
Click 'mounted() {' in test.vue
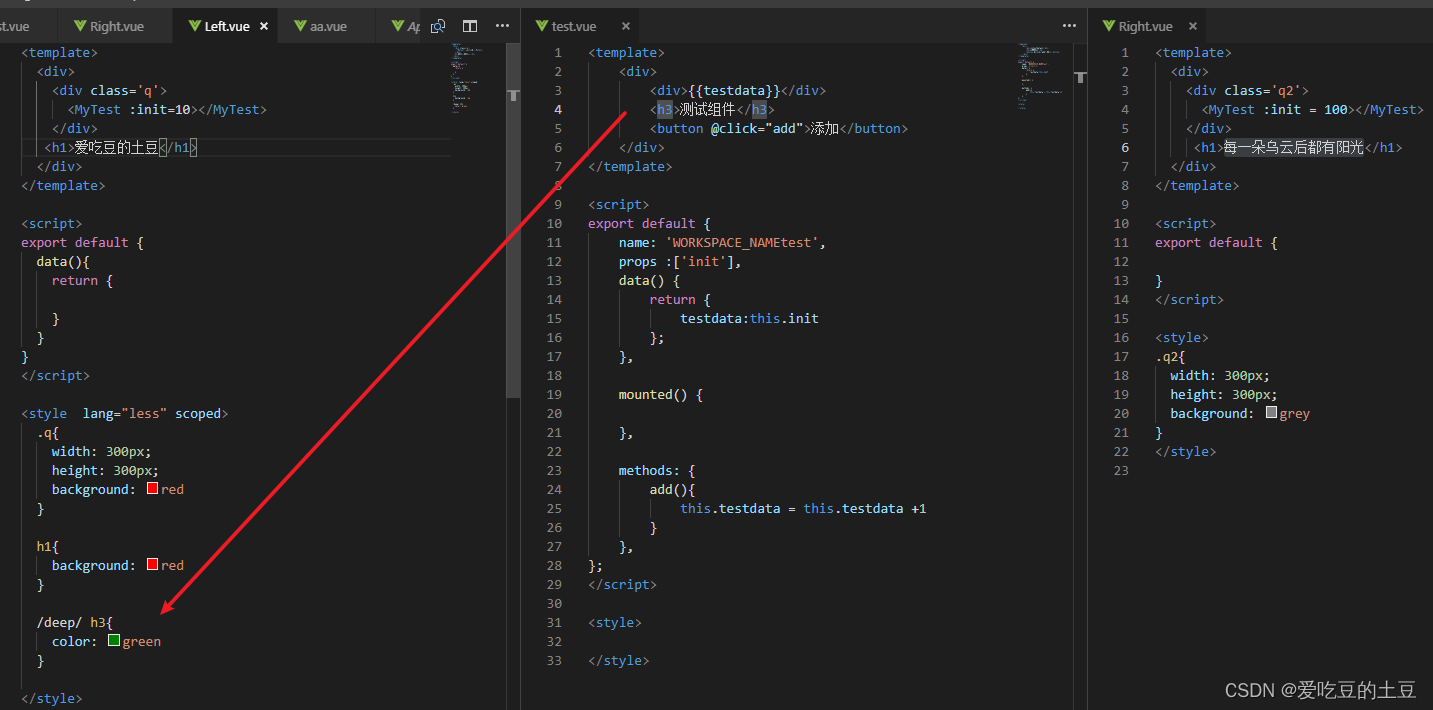(x=660, y=394)
